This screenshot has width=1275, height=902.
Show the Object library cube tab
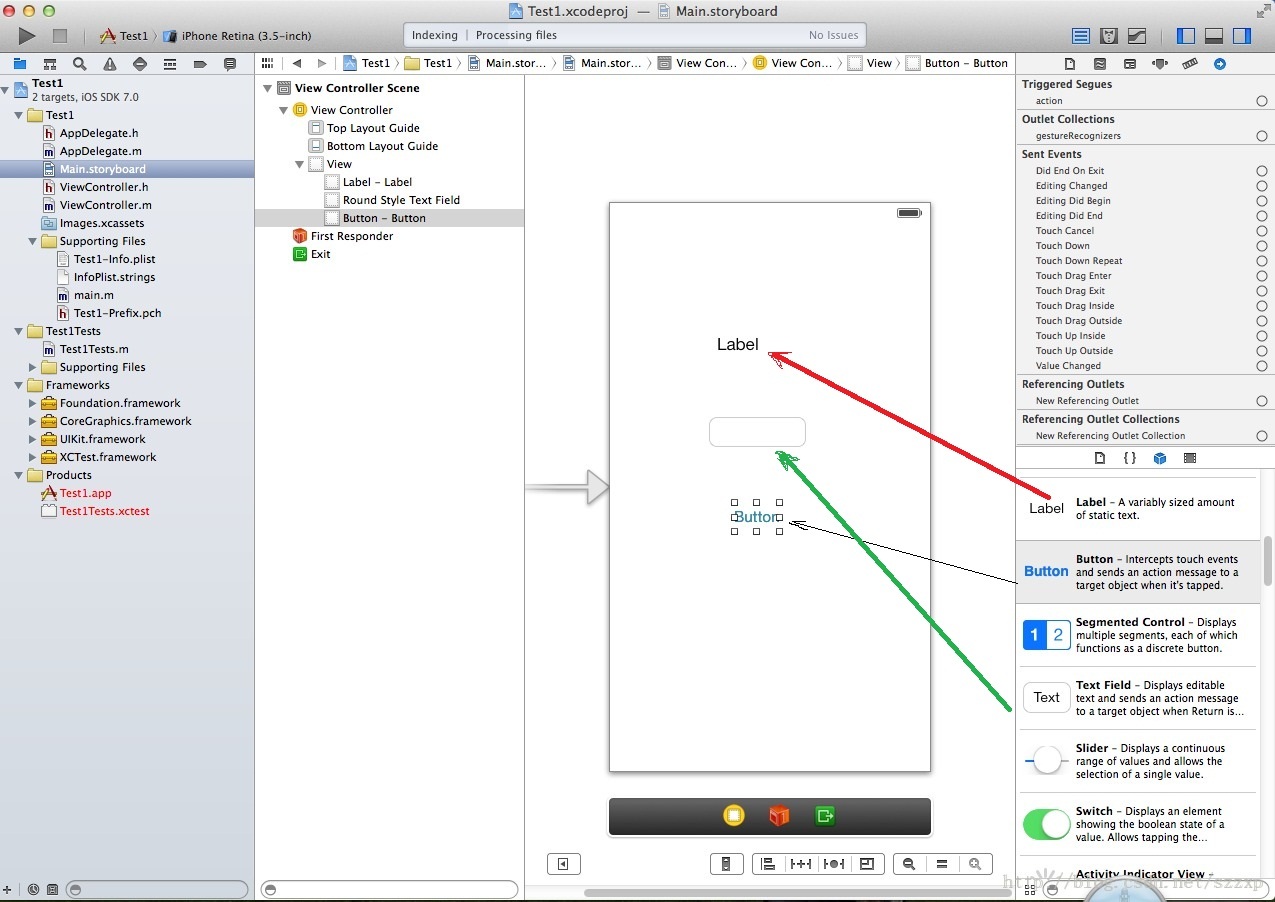1160,458
